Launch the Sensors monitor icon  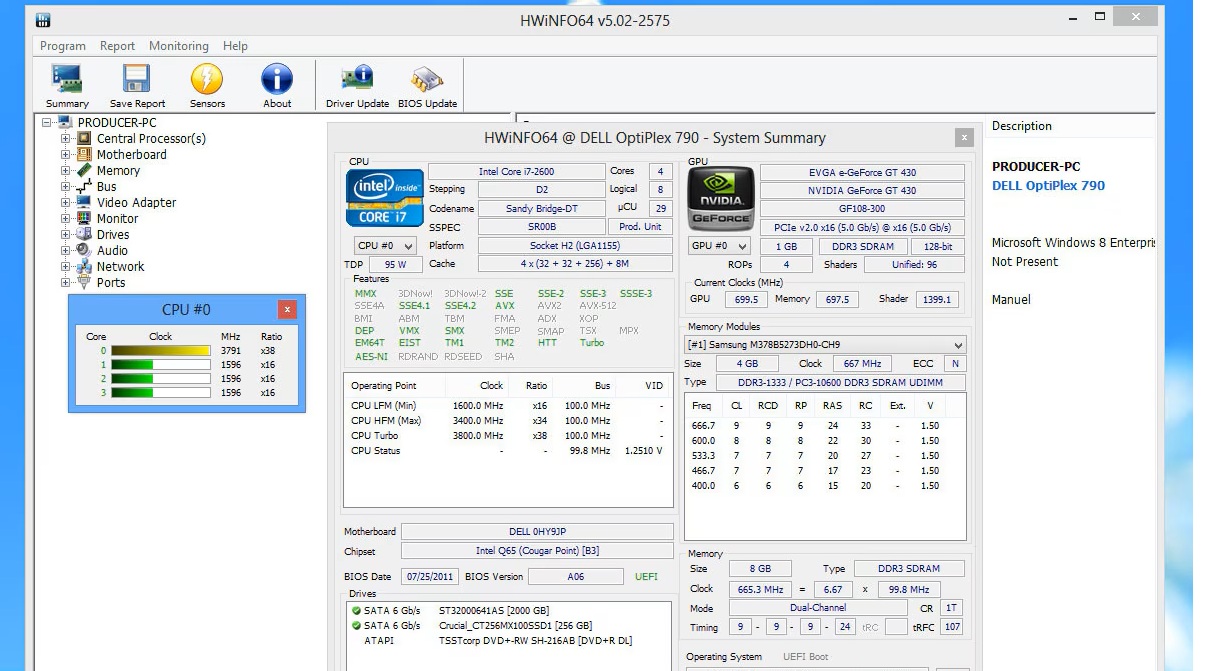click(x=207, y=85)
